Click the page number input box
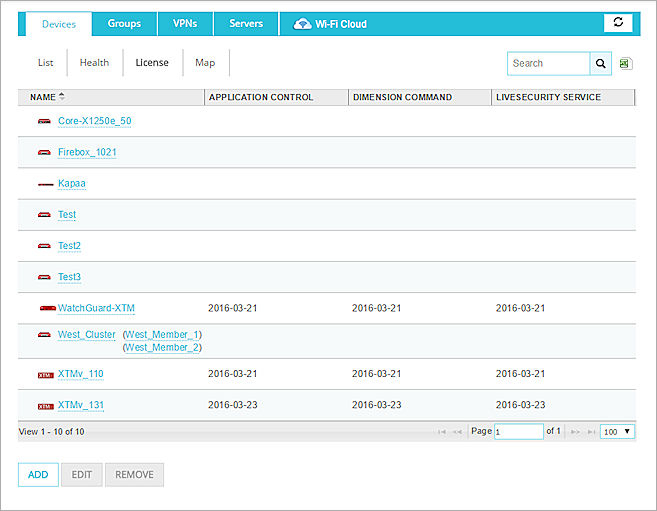 pos(518,431)
